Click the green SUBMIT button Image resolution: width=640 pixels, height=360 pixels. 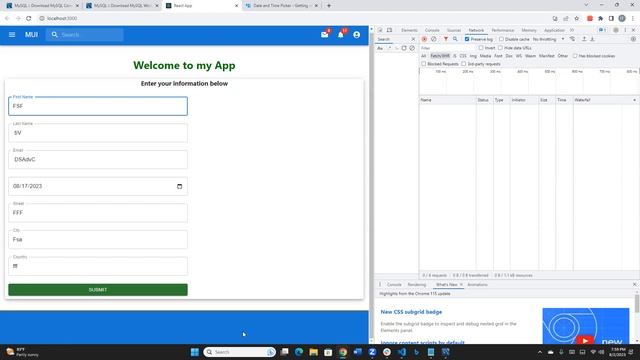click(x=98, y=290)
